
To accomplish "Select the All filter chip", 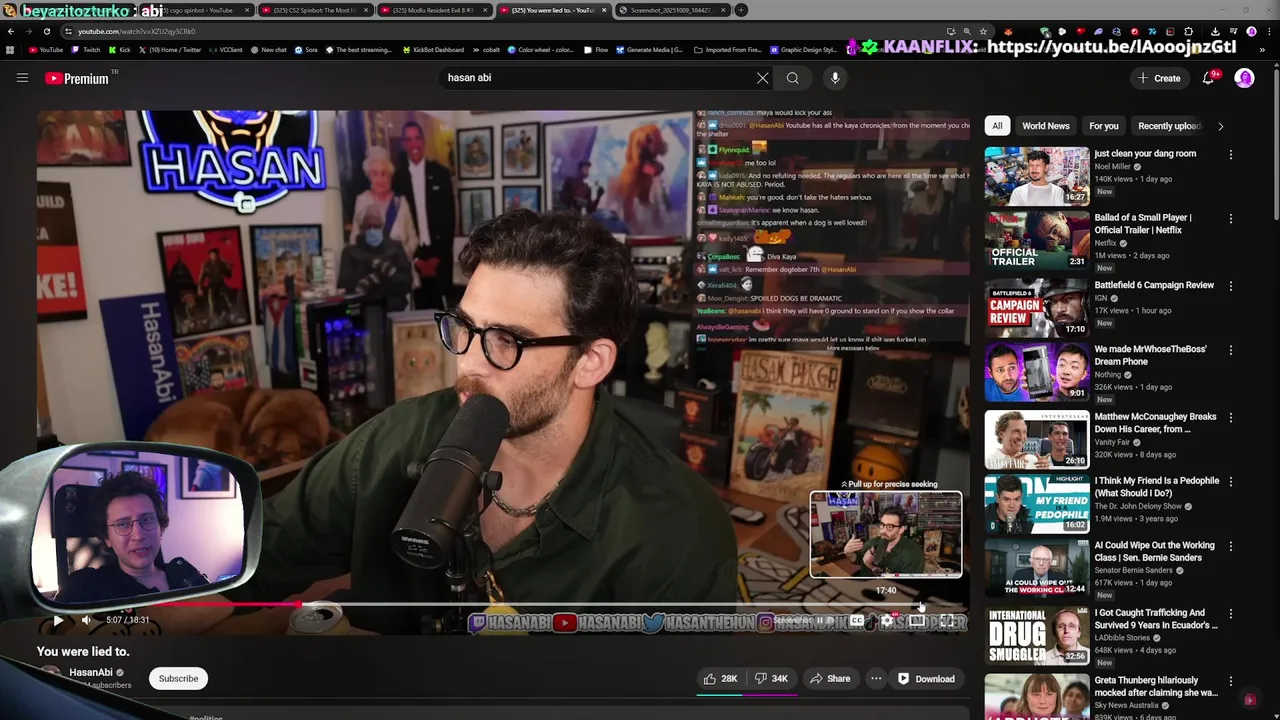I will [x=997, y=126].
